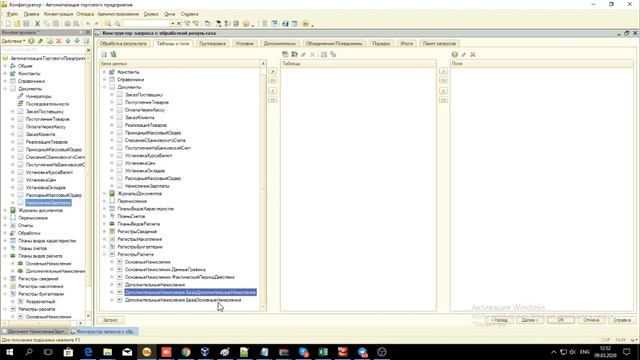Click the Отмена button
The image size is (640, 360).
[x=591, y=320]
